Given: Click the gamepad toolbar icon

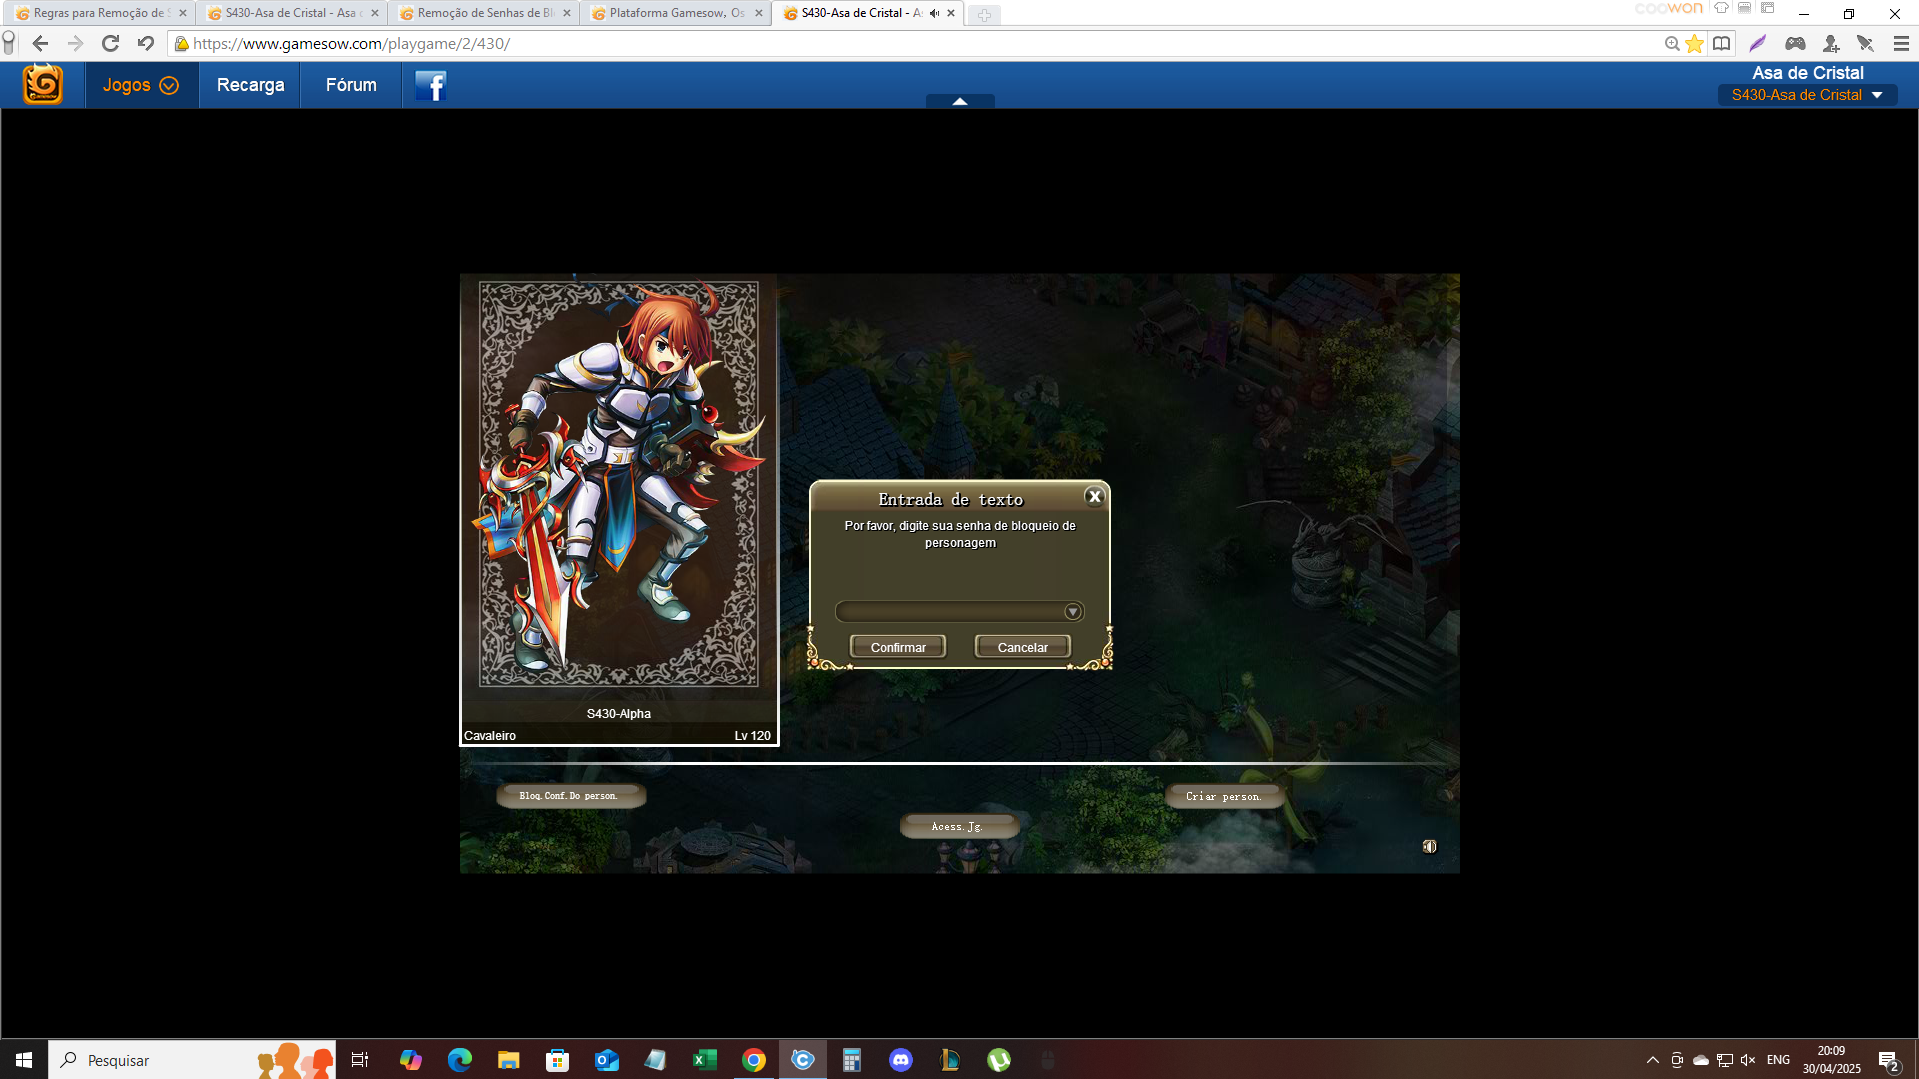Looking at the screenshot, I should (x=1796, y=43).
